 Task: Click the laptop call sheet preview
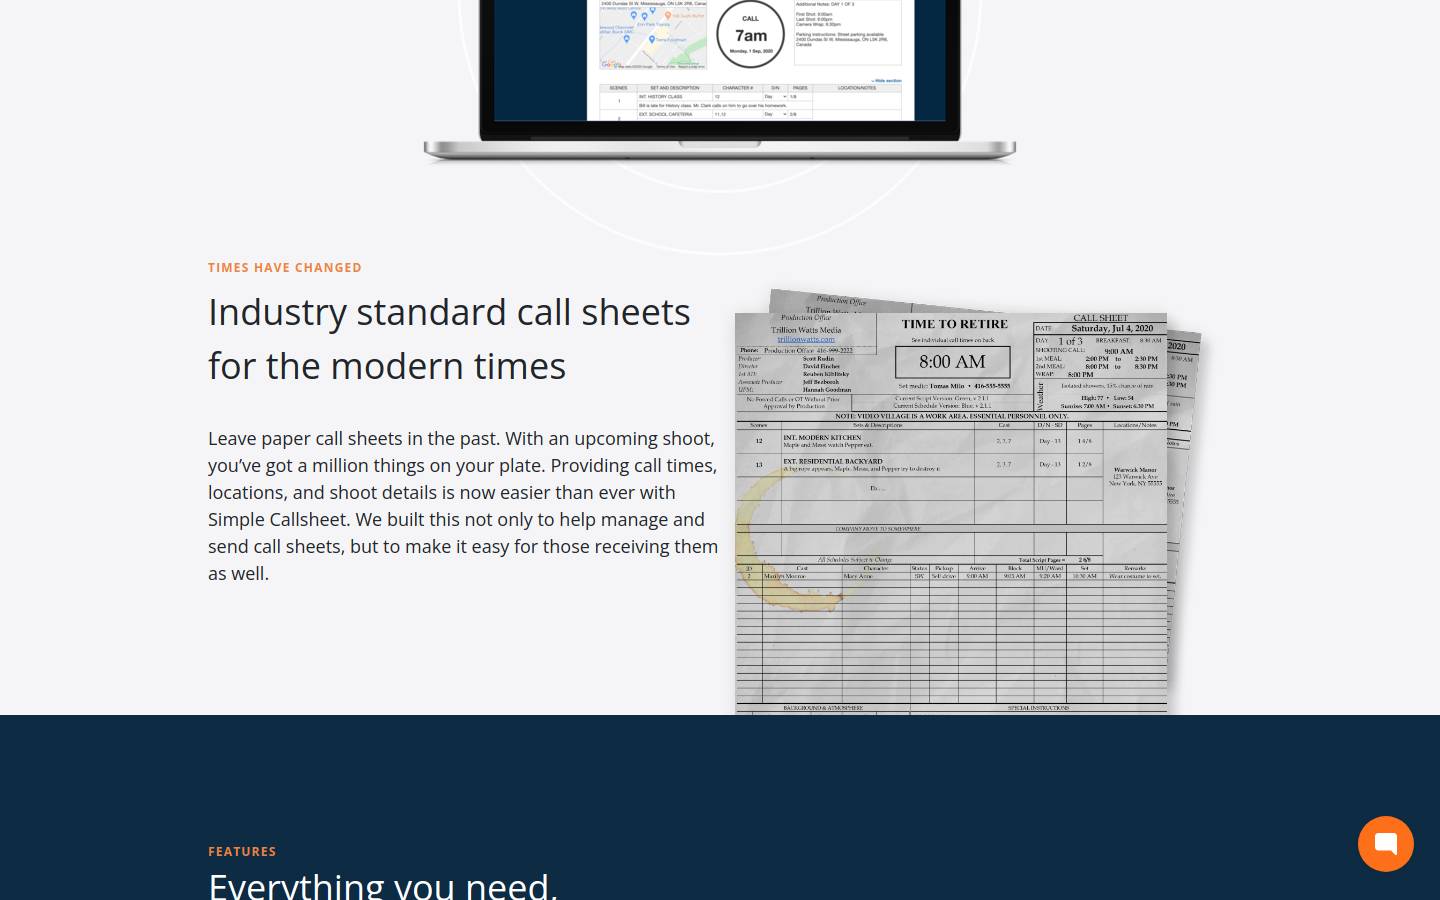720,80
